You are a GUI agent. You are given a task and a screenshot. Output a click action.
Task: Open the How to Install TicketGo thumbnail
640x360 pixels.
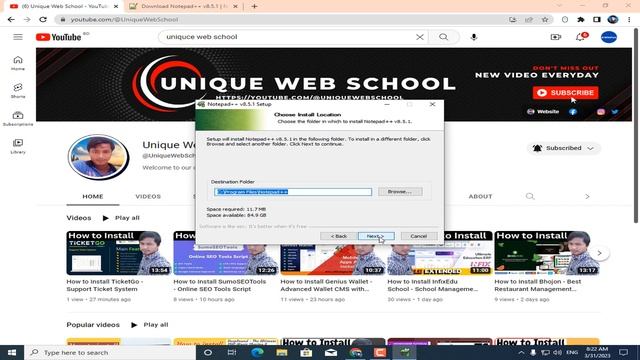coord(118,253)
